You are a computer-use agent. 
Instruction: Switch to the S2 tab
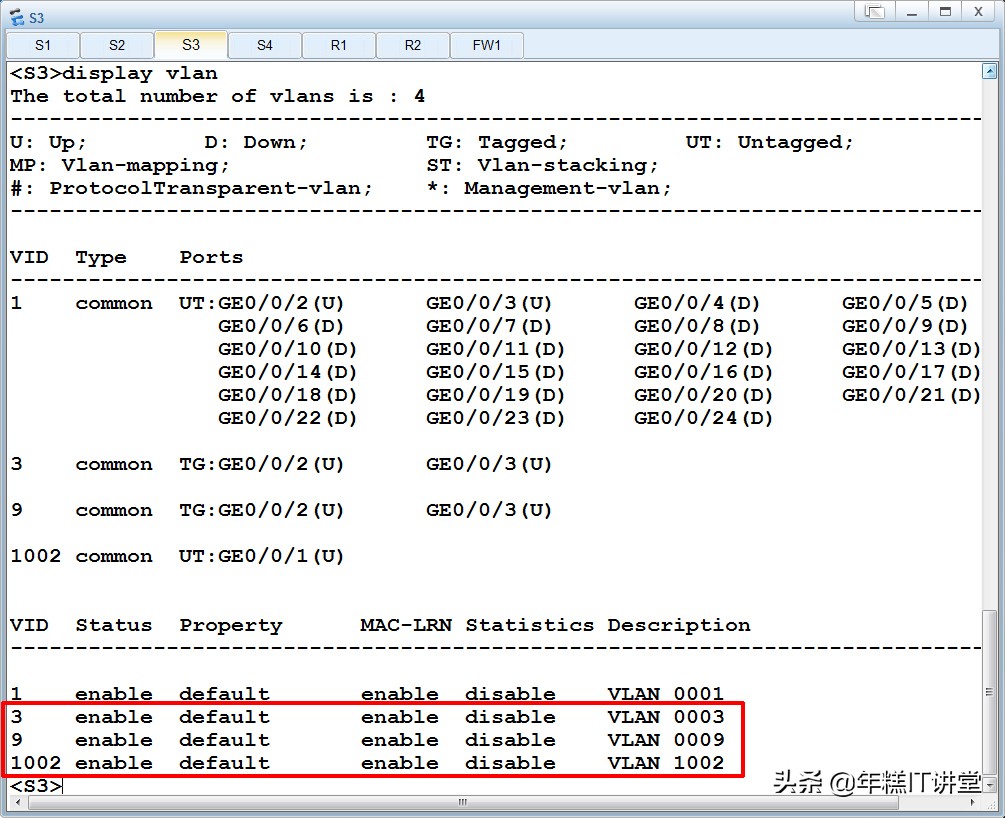pos(117,46)
